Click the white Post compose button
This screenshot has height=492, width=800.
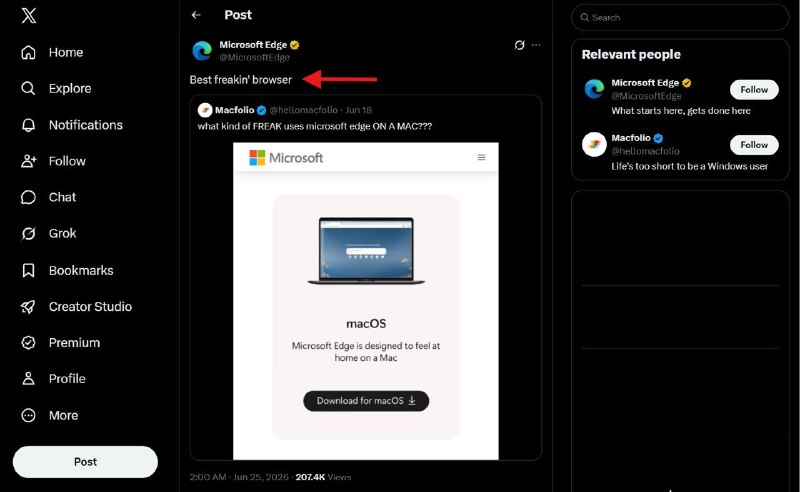click(85, 462)
